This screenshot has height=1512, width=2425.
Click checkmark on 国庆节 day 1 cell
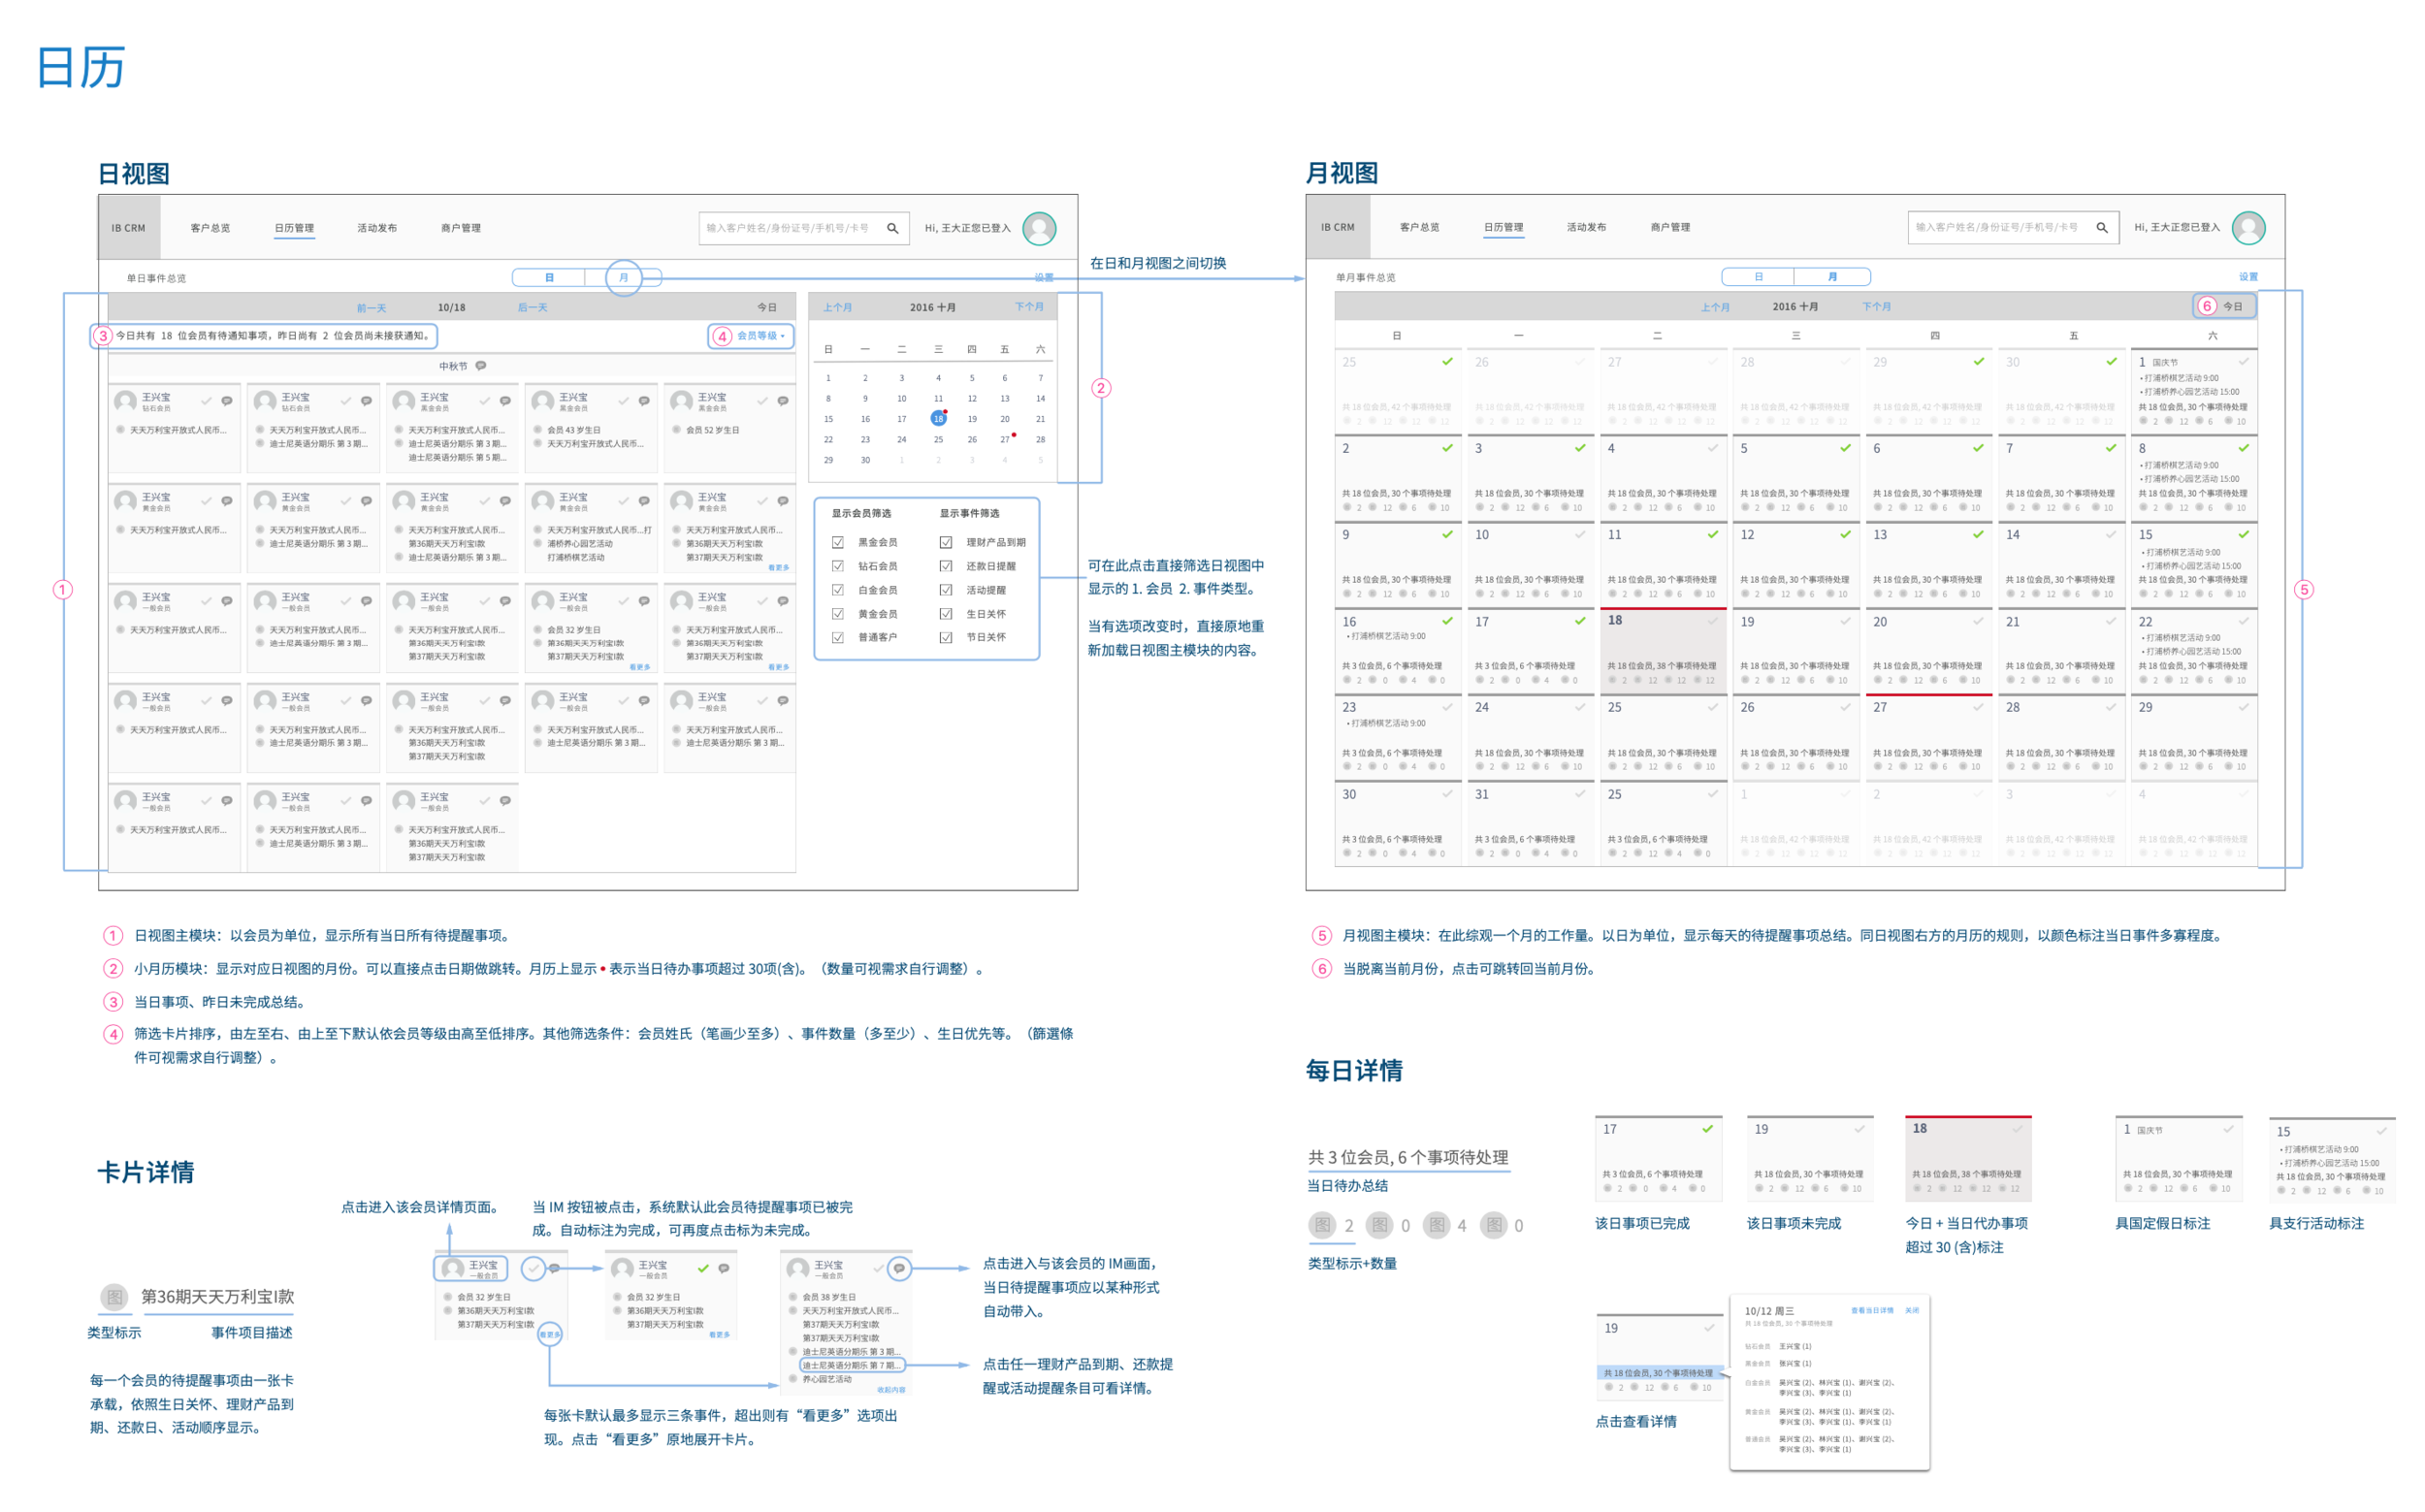(x=2244, y=361)
